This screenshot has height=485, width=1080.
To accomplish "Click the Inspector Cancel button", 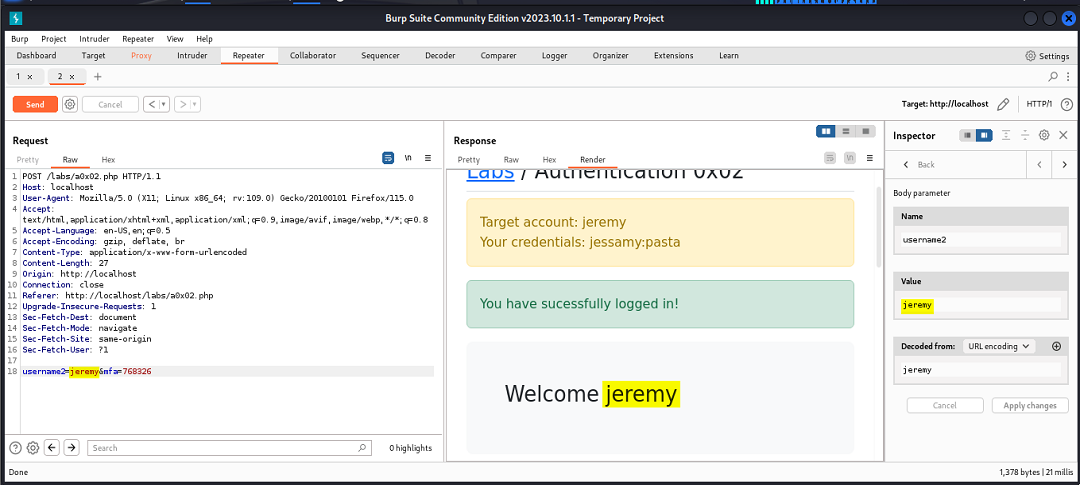I will pos(944,405).
